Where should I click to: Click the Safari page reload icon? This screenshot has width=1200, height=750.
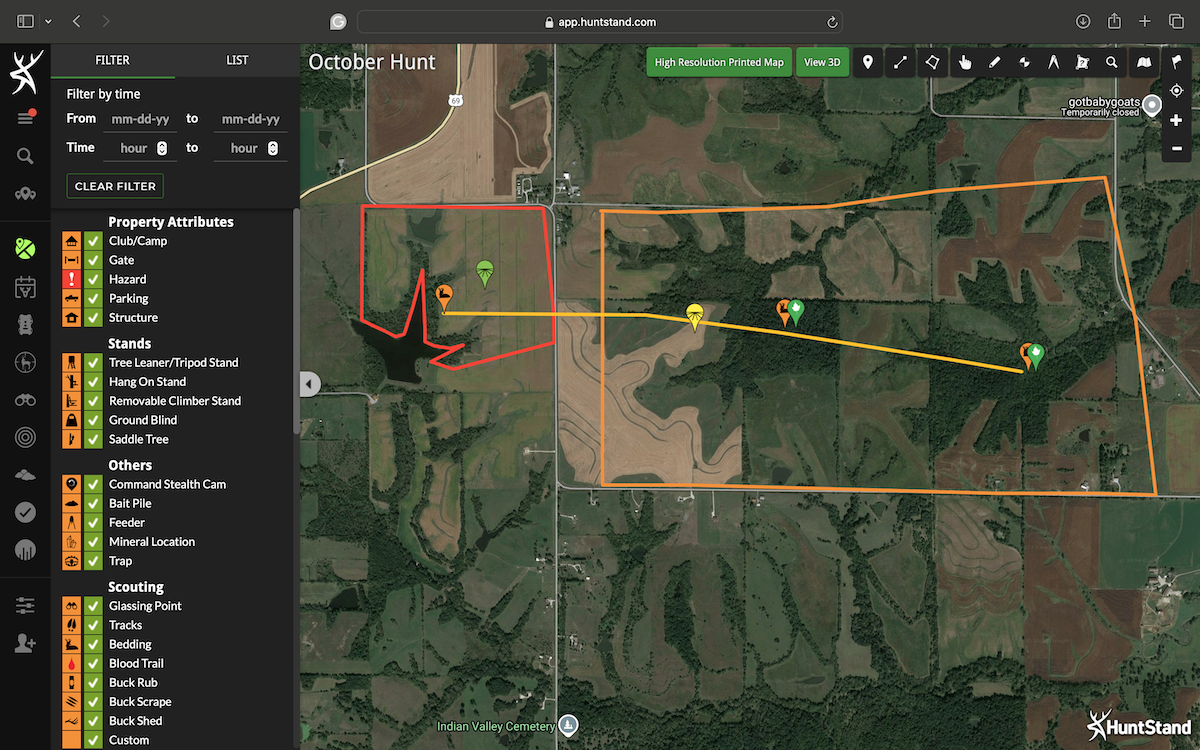(x=832, y=21)
